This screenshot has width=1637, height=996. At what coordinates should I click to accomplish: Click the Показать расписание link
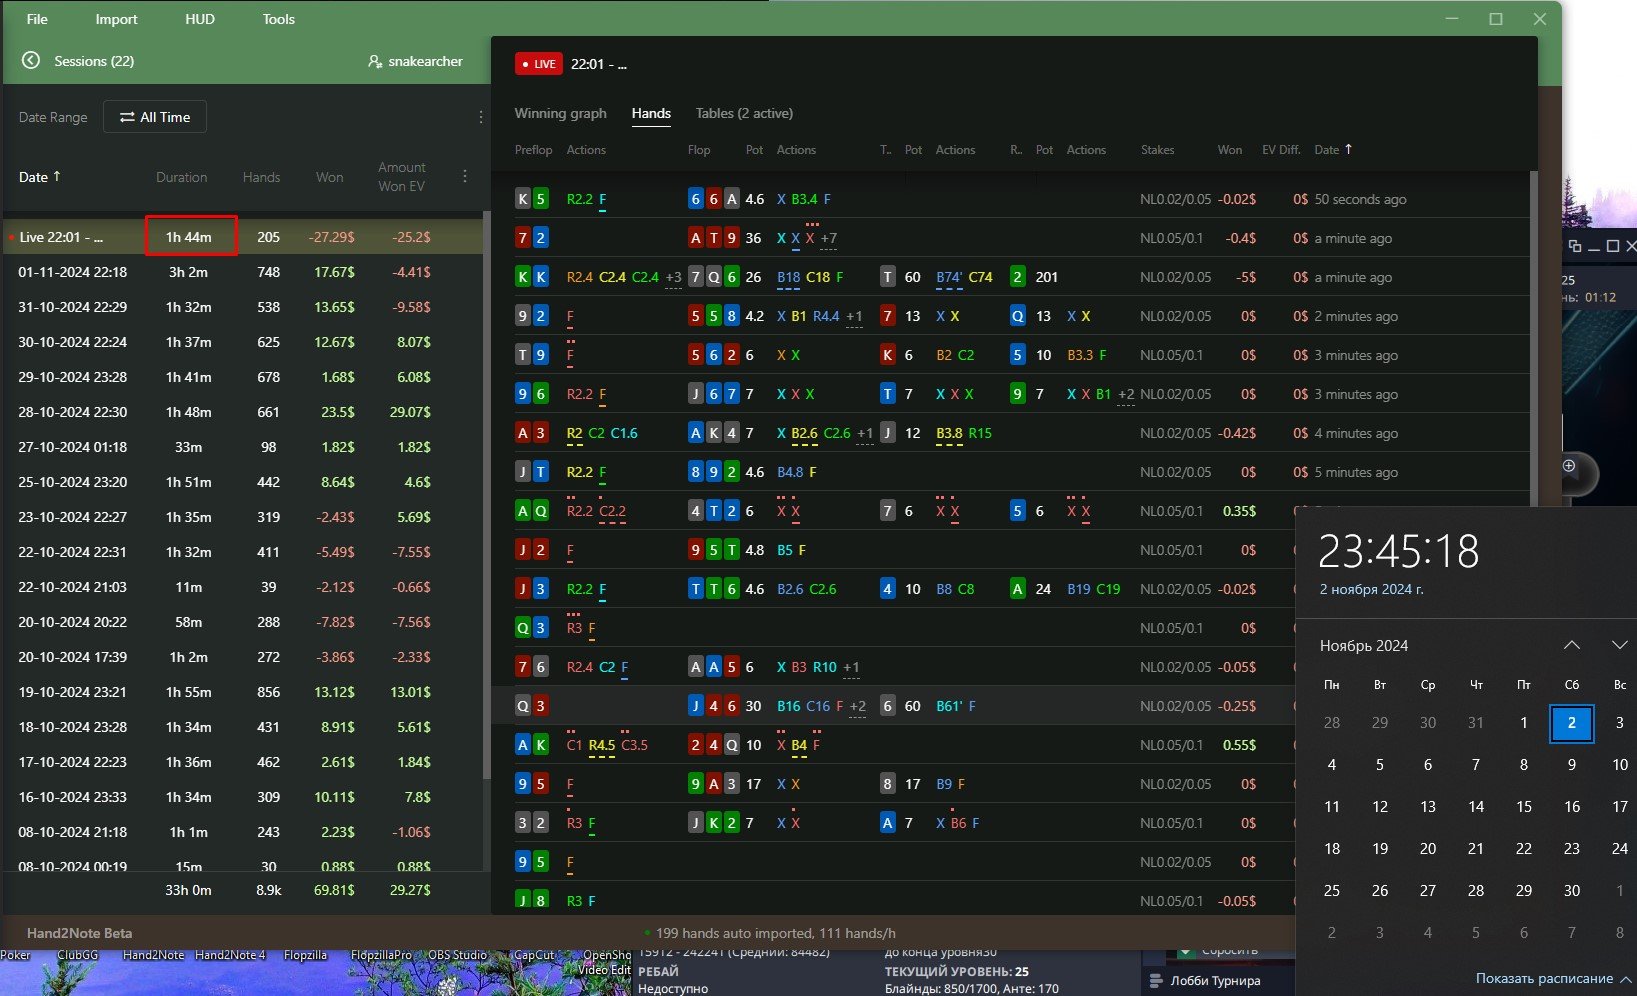click(1545, 978)
